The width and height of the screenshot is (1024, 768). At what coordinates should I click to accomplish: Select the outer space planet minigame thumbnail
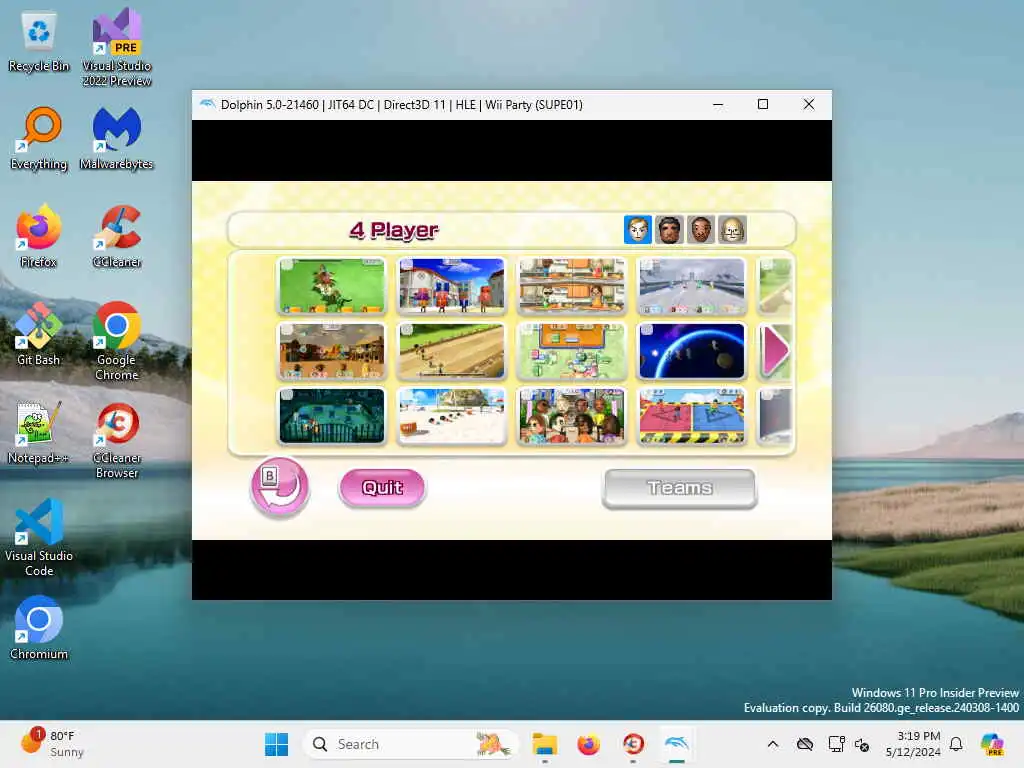[x=692, y=351]
